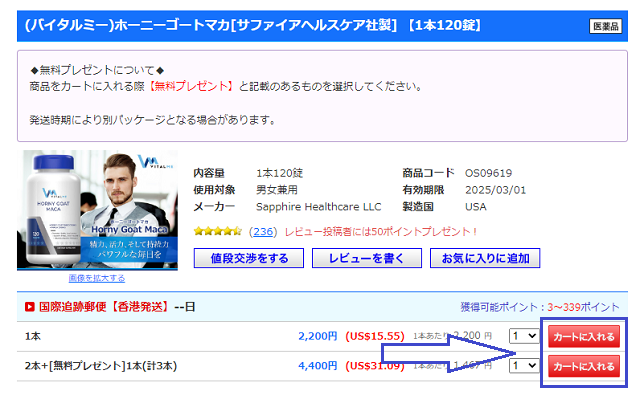The height and width of the screenshot is (395, 640).
Task: Click the star rating icons
Action: point(218,231)
